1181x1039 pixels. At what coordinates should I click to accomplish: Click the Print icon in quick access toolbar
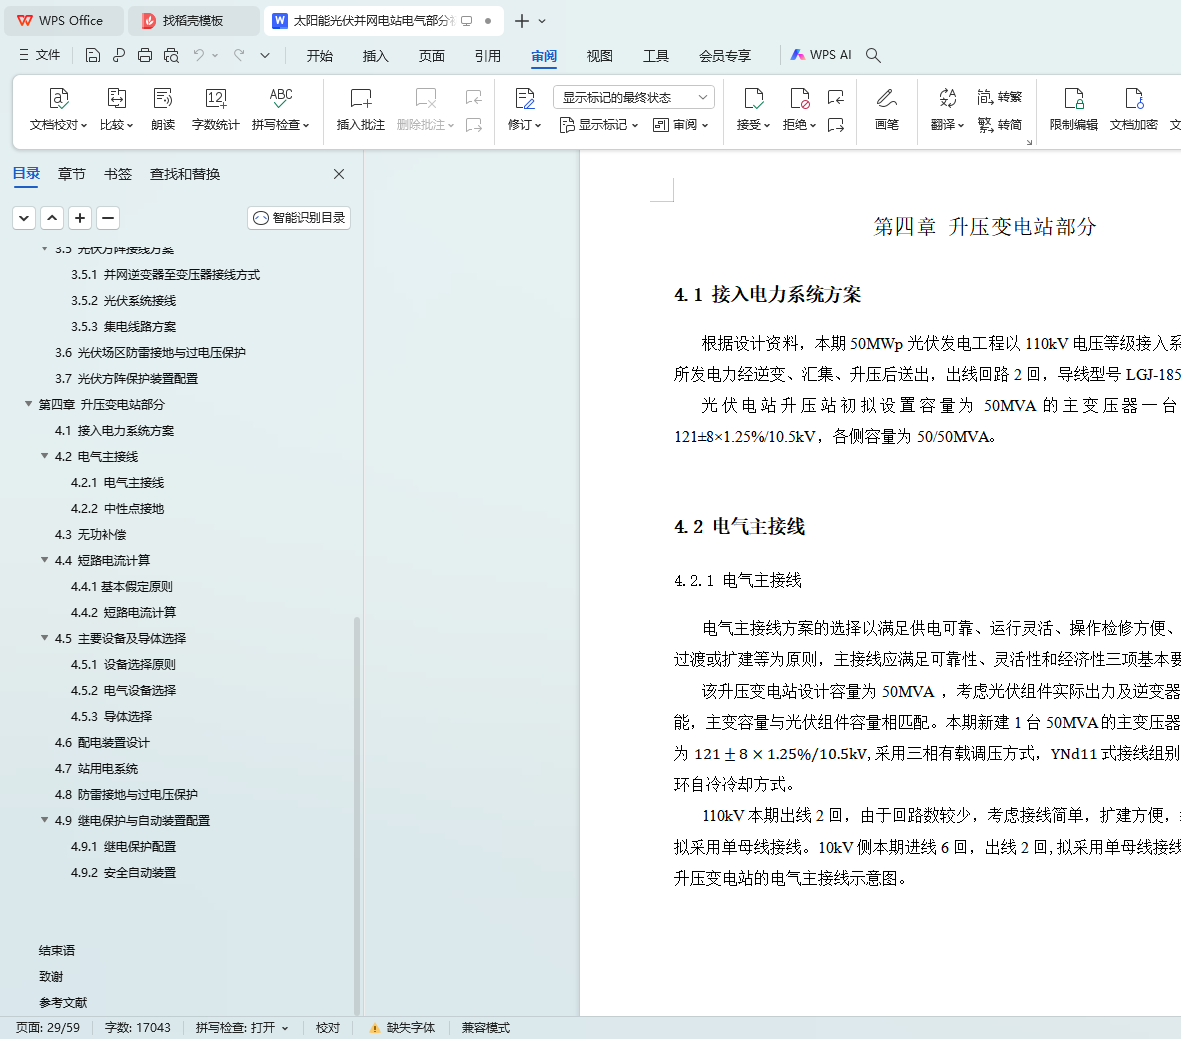(x=145, y=55)
